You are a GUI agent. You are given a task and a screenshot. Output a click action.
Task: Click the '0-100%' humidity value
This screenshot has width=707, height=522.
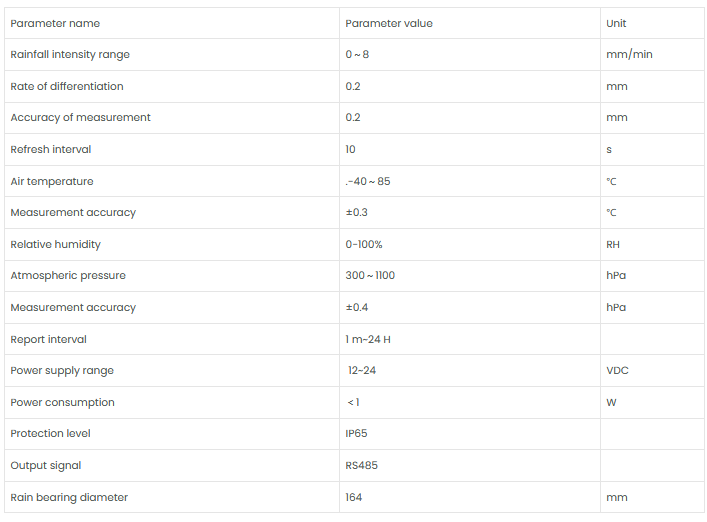(364, 244)
